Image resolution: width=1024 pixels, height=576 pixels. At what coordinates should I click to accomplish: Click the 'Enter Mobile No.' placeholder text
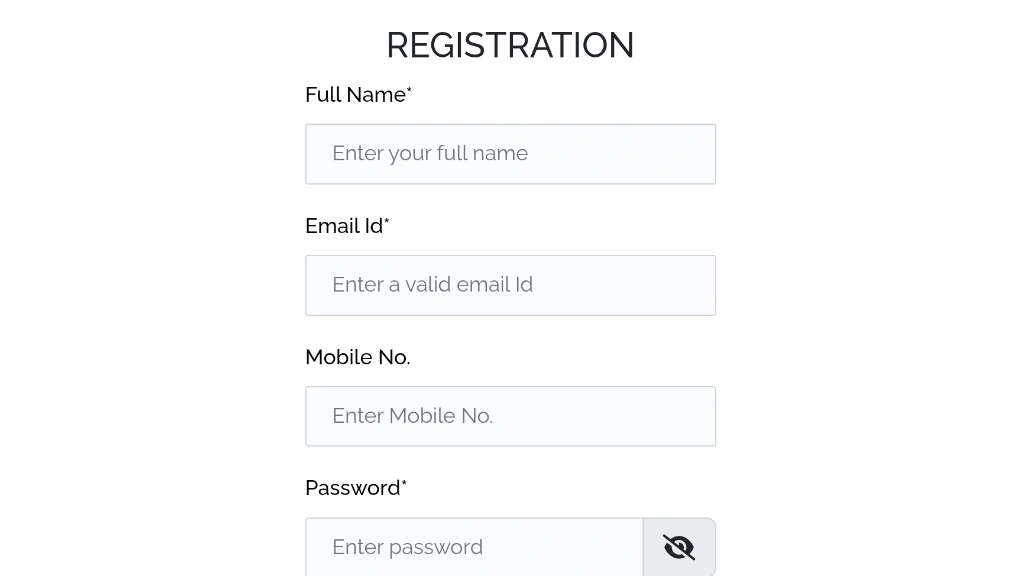point(413,416)
